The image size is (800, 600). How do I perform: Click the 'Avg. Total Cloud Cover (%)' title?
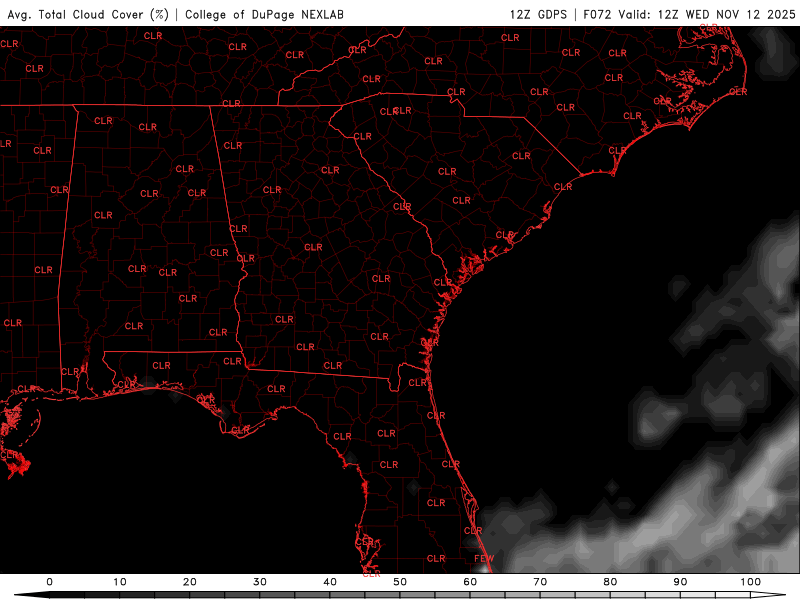tap(88, 14)
